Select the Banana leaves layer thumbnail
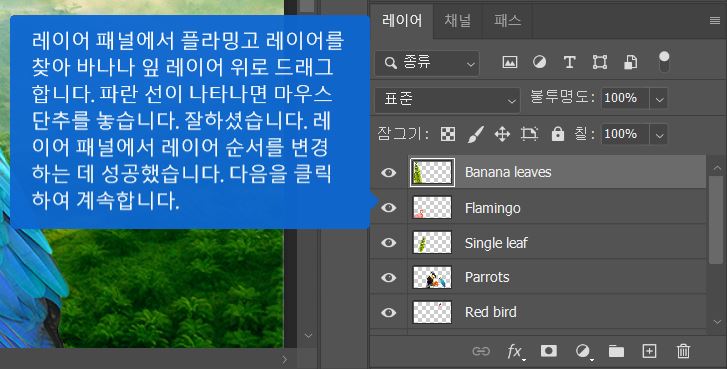The image size is (727, 369). pos(432,172)
